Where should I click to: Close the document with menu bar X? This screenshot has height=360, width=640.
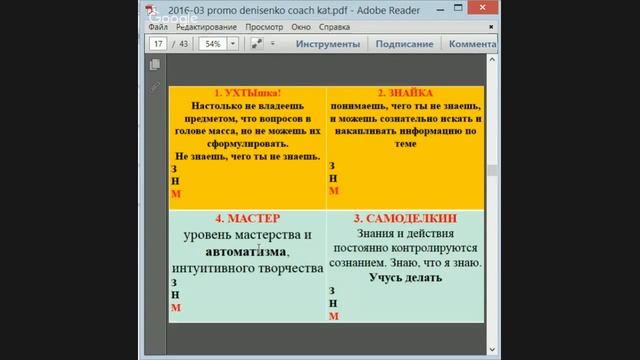491,27
